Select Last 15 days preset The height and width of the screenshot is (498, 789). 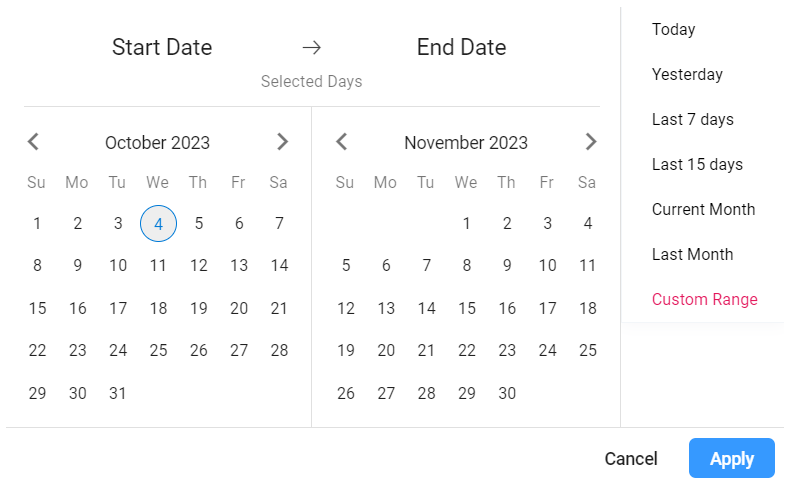[697, 165]
